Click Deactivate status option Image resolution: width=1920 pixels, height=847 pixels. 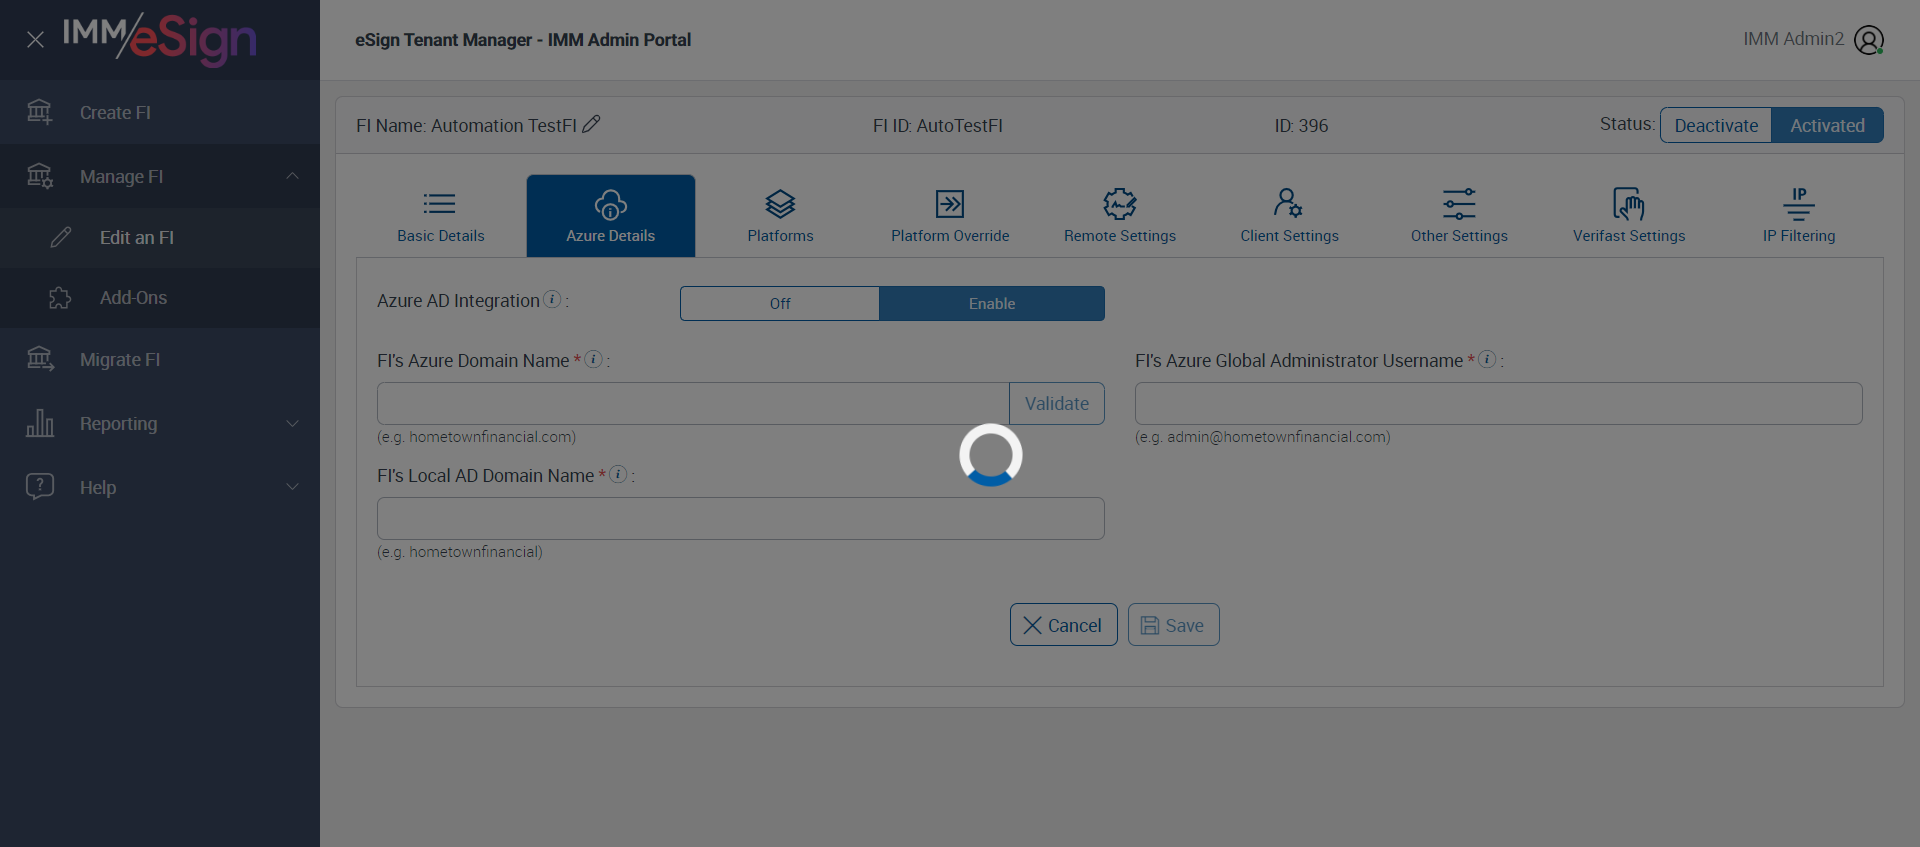pos(1716,125)
